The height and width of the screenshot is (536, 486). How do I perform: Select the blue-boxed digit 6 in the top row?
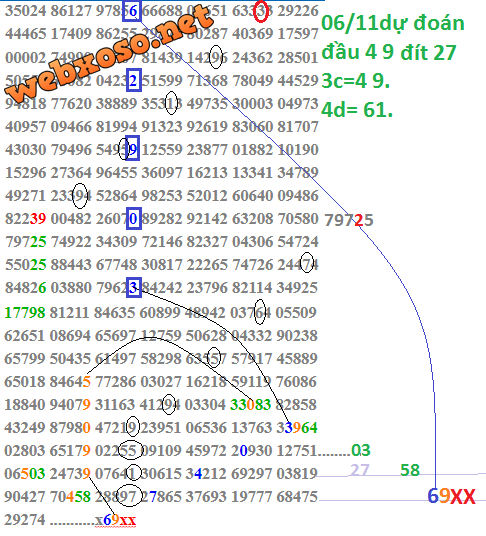tap(132, 12)
